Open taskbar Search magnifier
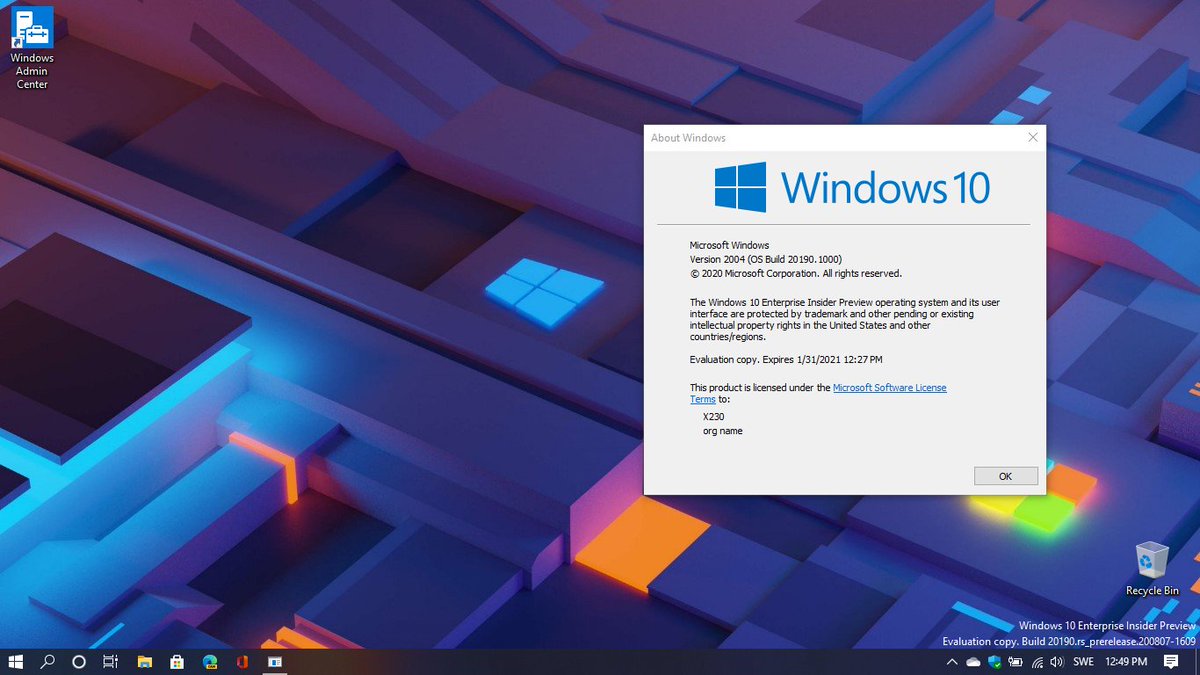The height and width of the screenshot is (675, 1200). (x=47, y=662)
